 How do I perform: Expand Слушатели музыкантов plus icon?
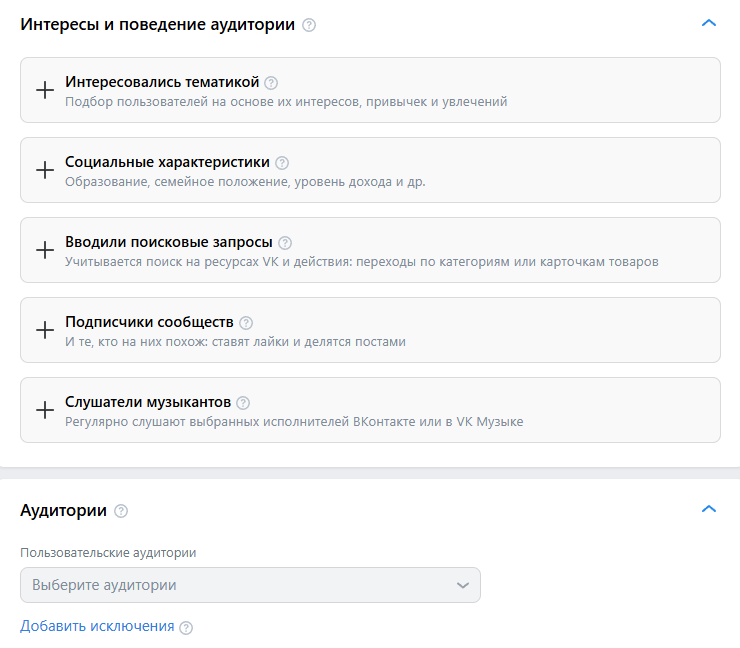[45, 410]
